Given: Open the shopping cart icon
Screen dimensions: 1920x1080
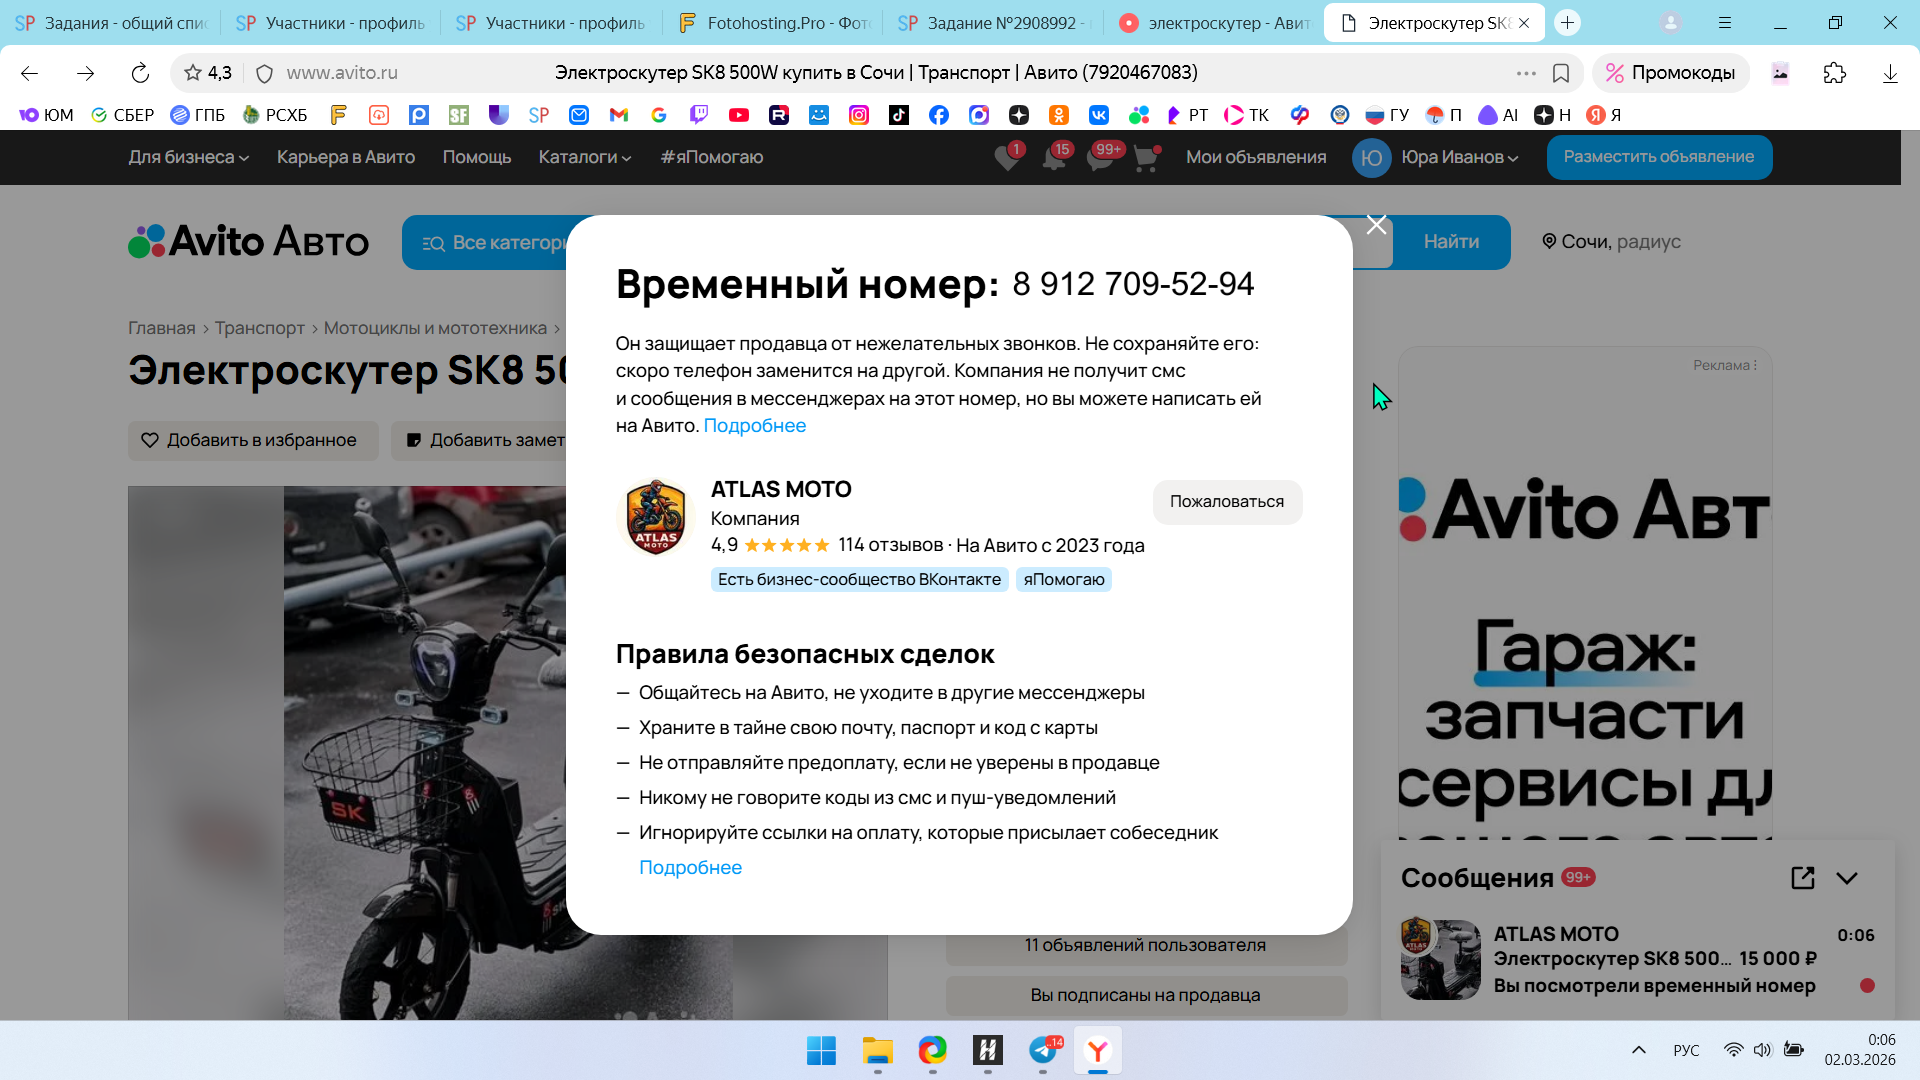Looking at the screenshot, I should [1146, 158].
